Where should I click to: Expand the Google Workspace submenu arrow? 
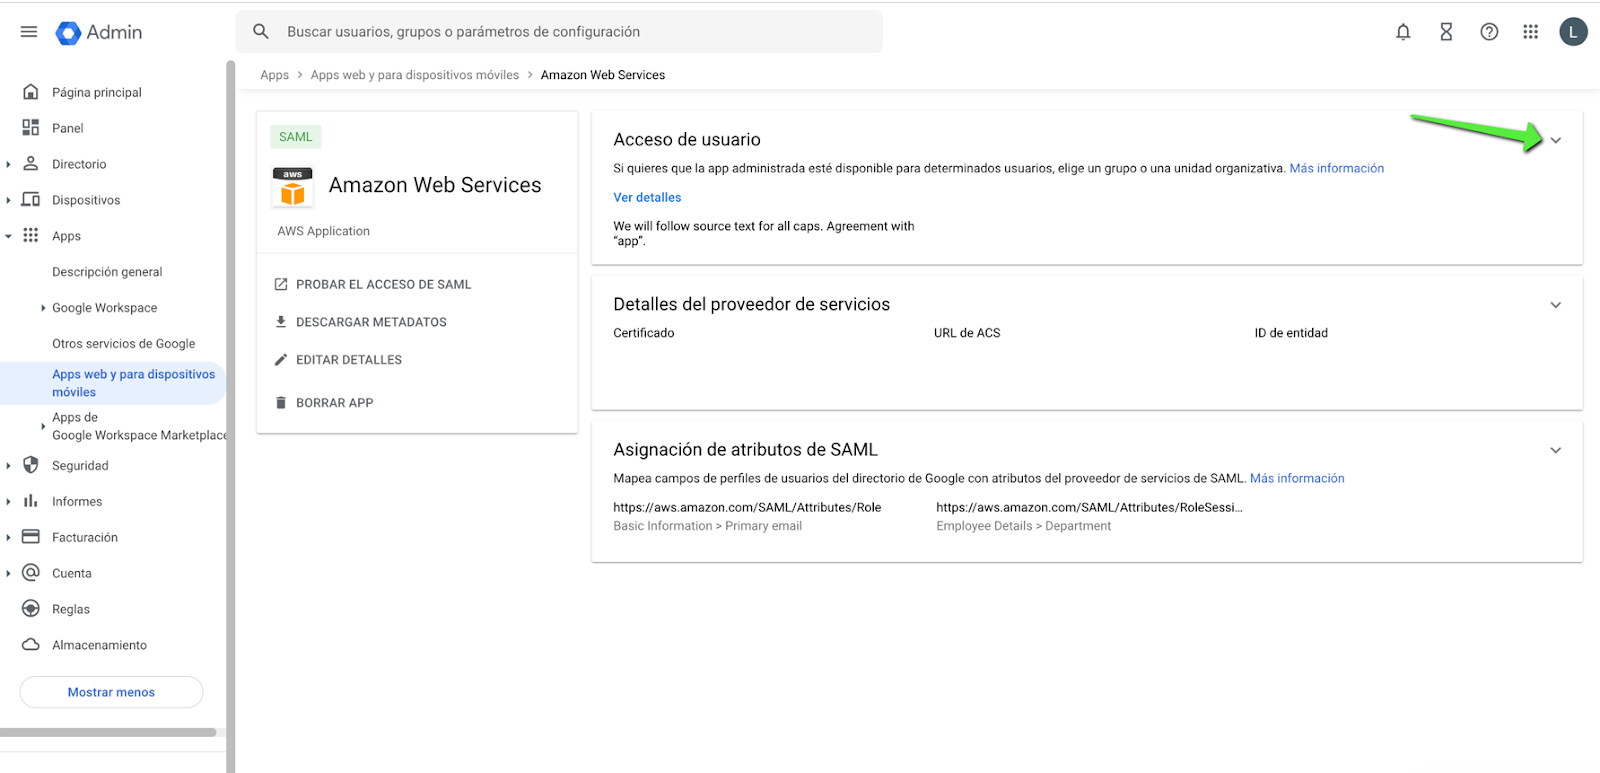tap(43, 308)
